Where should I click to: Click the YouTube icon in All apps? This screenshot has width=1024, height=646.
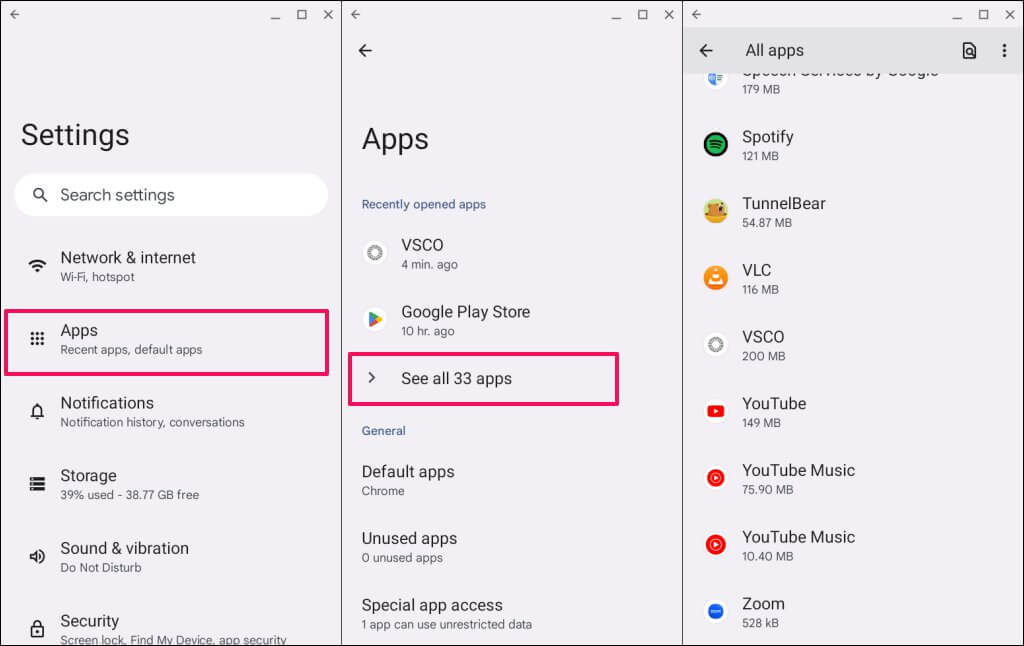coord(716,411)
